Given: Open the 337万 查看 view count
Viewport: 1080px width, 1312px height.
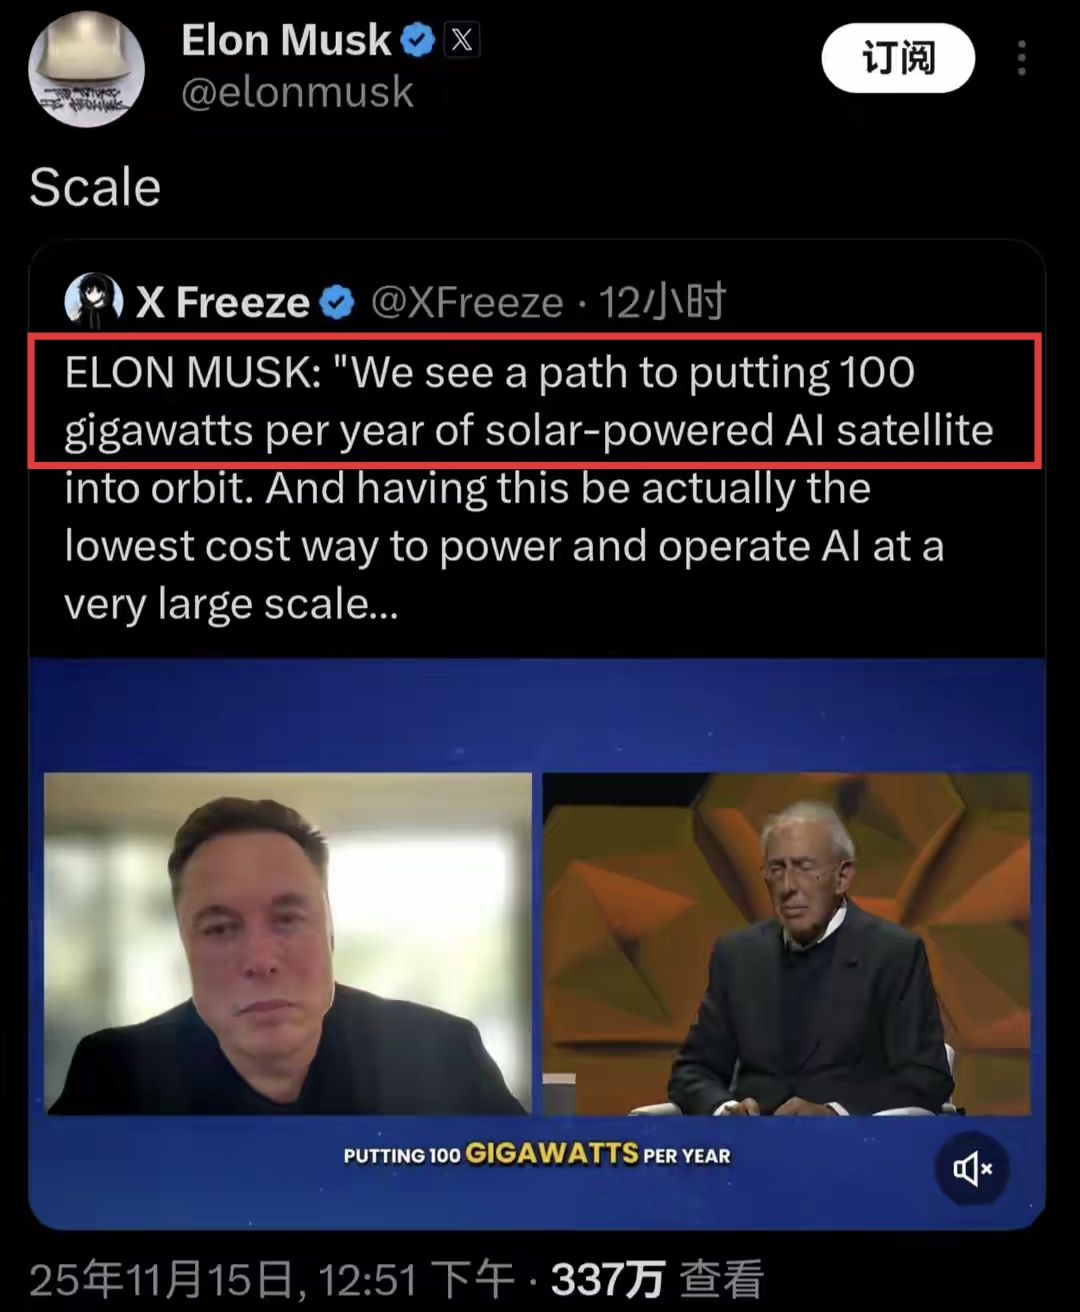Looking at the screenshot, I should tap(657, 1280).
